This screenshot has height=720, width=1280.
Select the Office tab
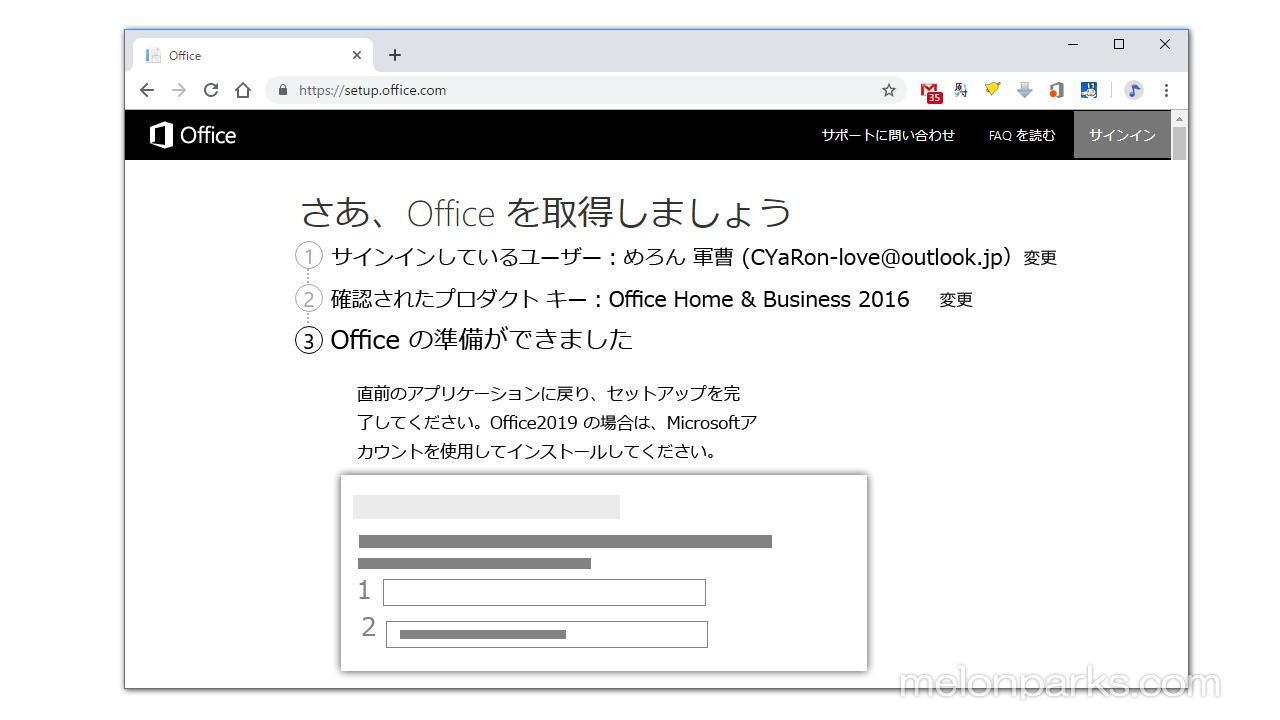pyautogui.click(x=253, y=55)
